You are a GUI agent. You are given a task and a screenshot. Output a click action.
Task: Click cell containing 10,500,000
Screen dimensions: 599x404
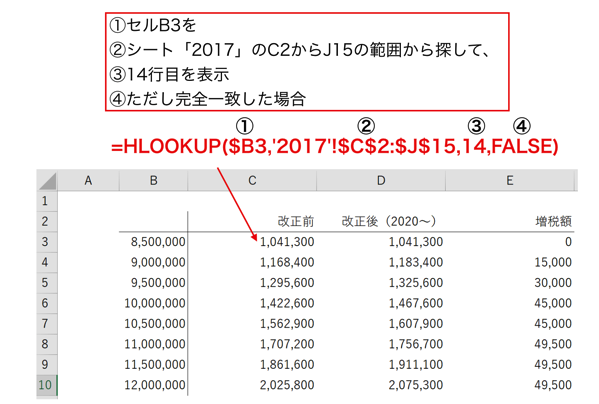pos(154,324)
